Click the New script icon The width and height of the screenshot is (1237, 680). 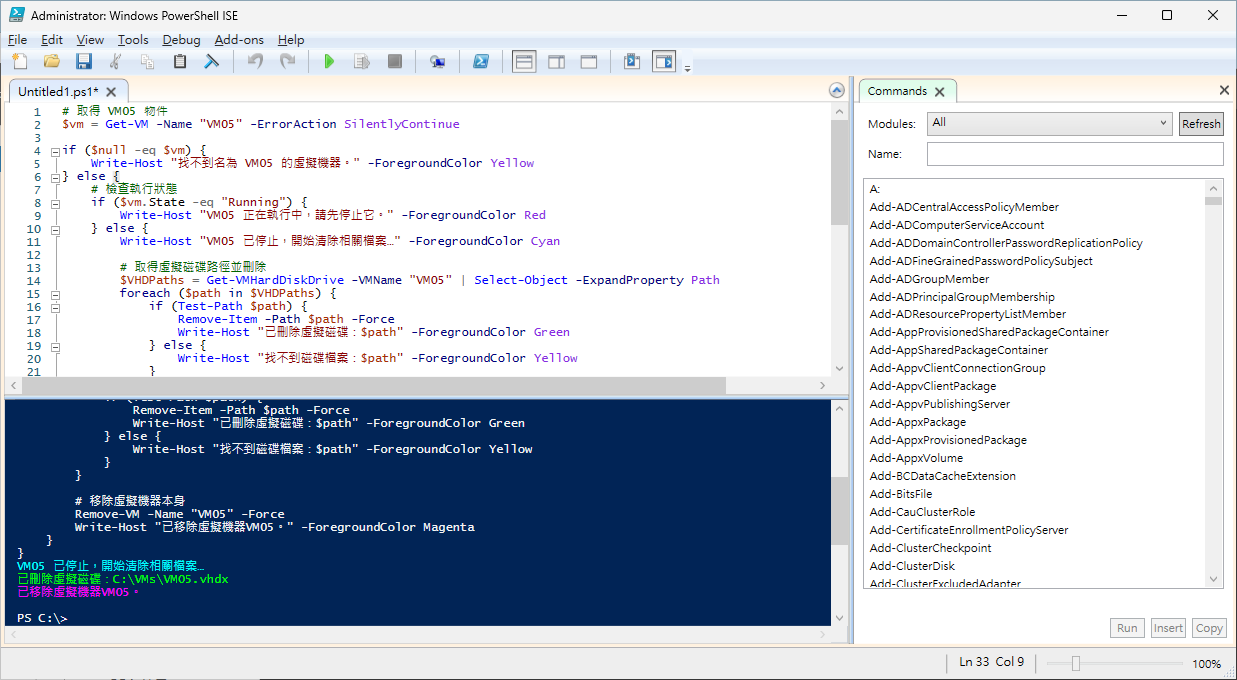coord(19,62)
